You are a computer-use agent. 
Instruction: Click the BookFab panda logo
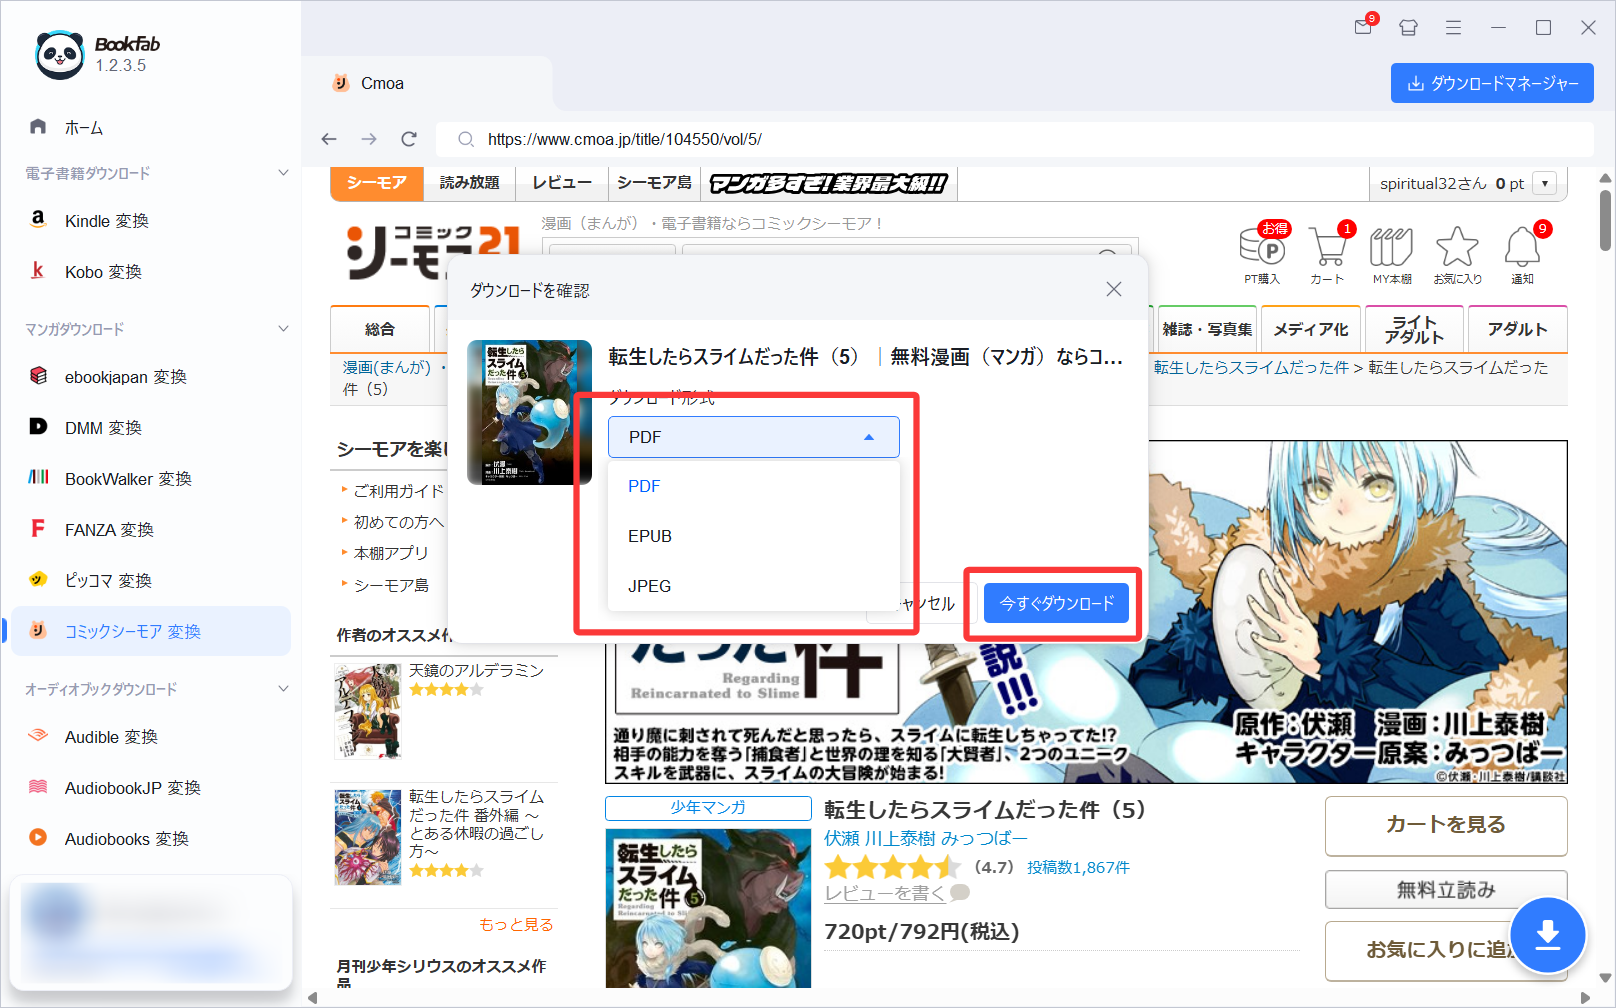coord(59,55)
